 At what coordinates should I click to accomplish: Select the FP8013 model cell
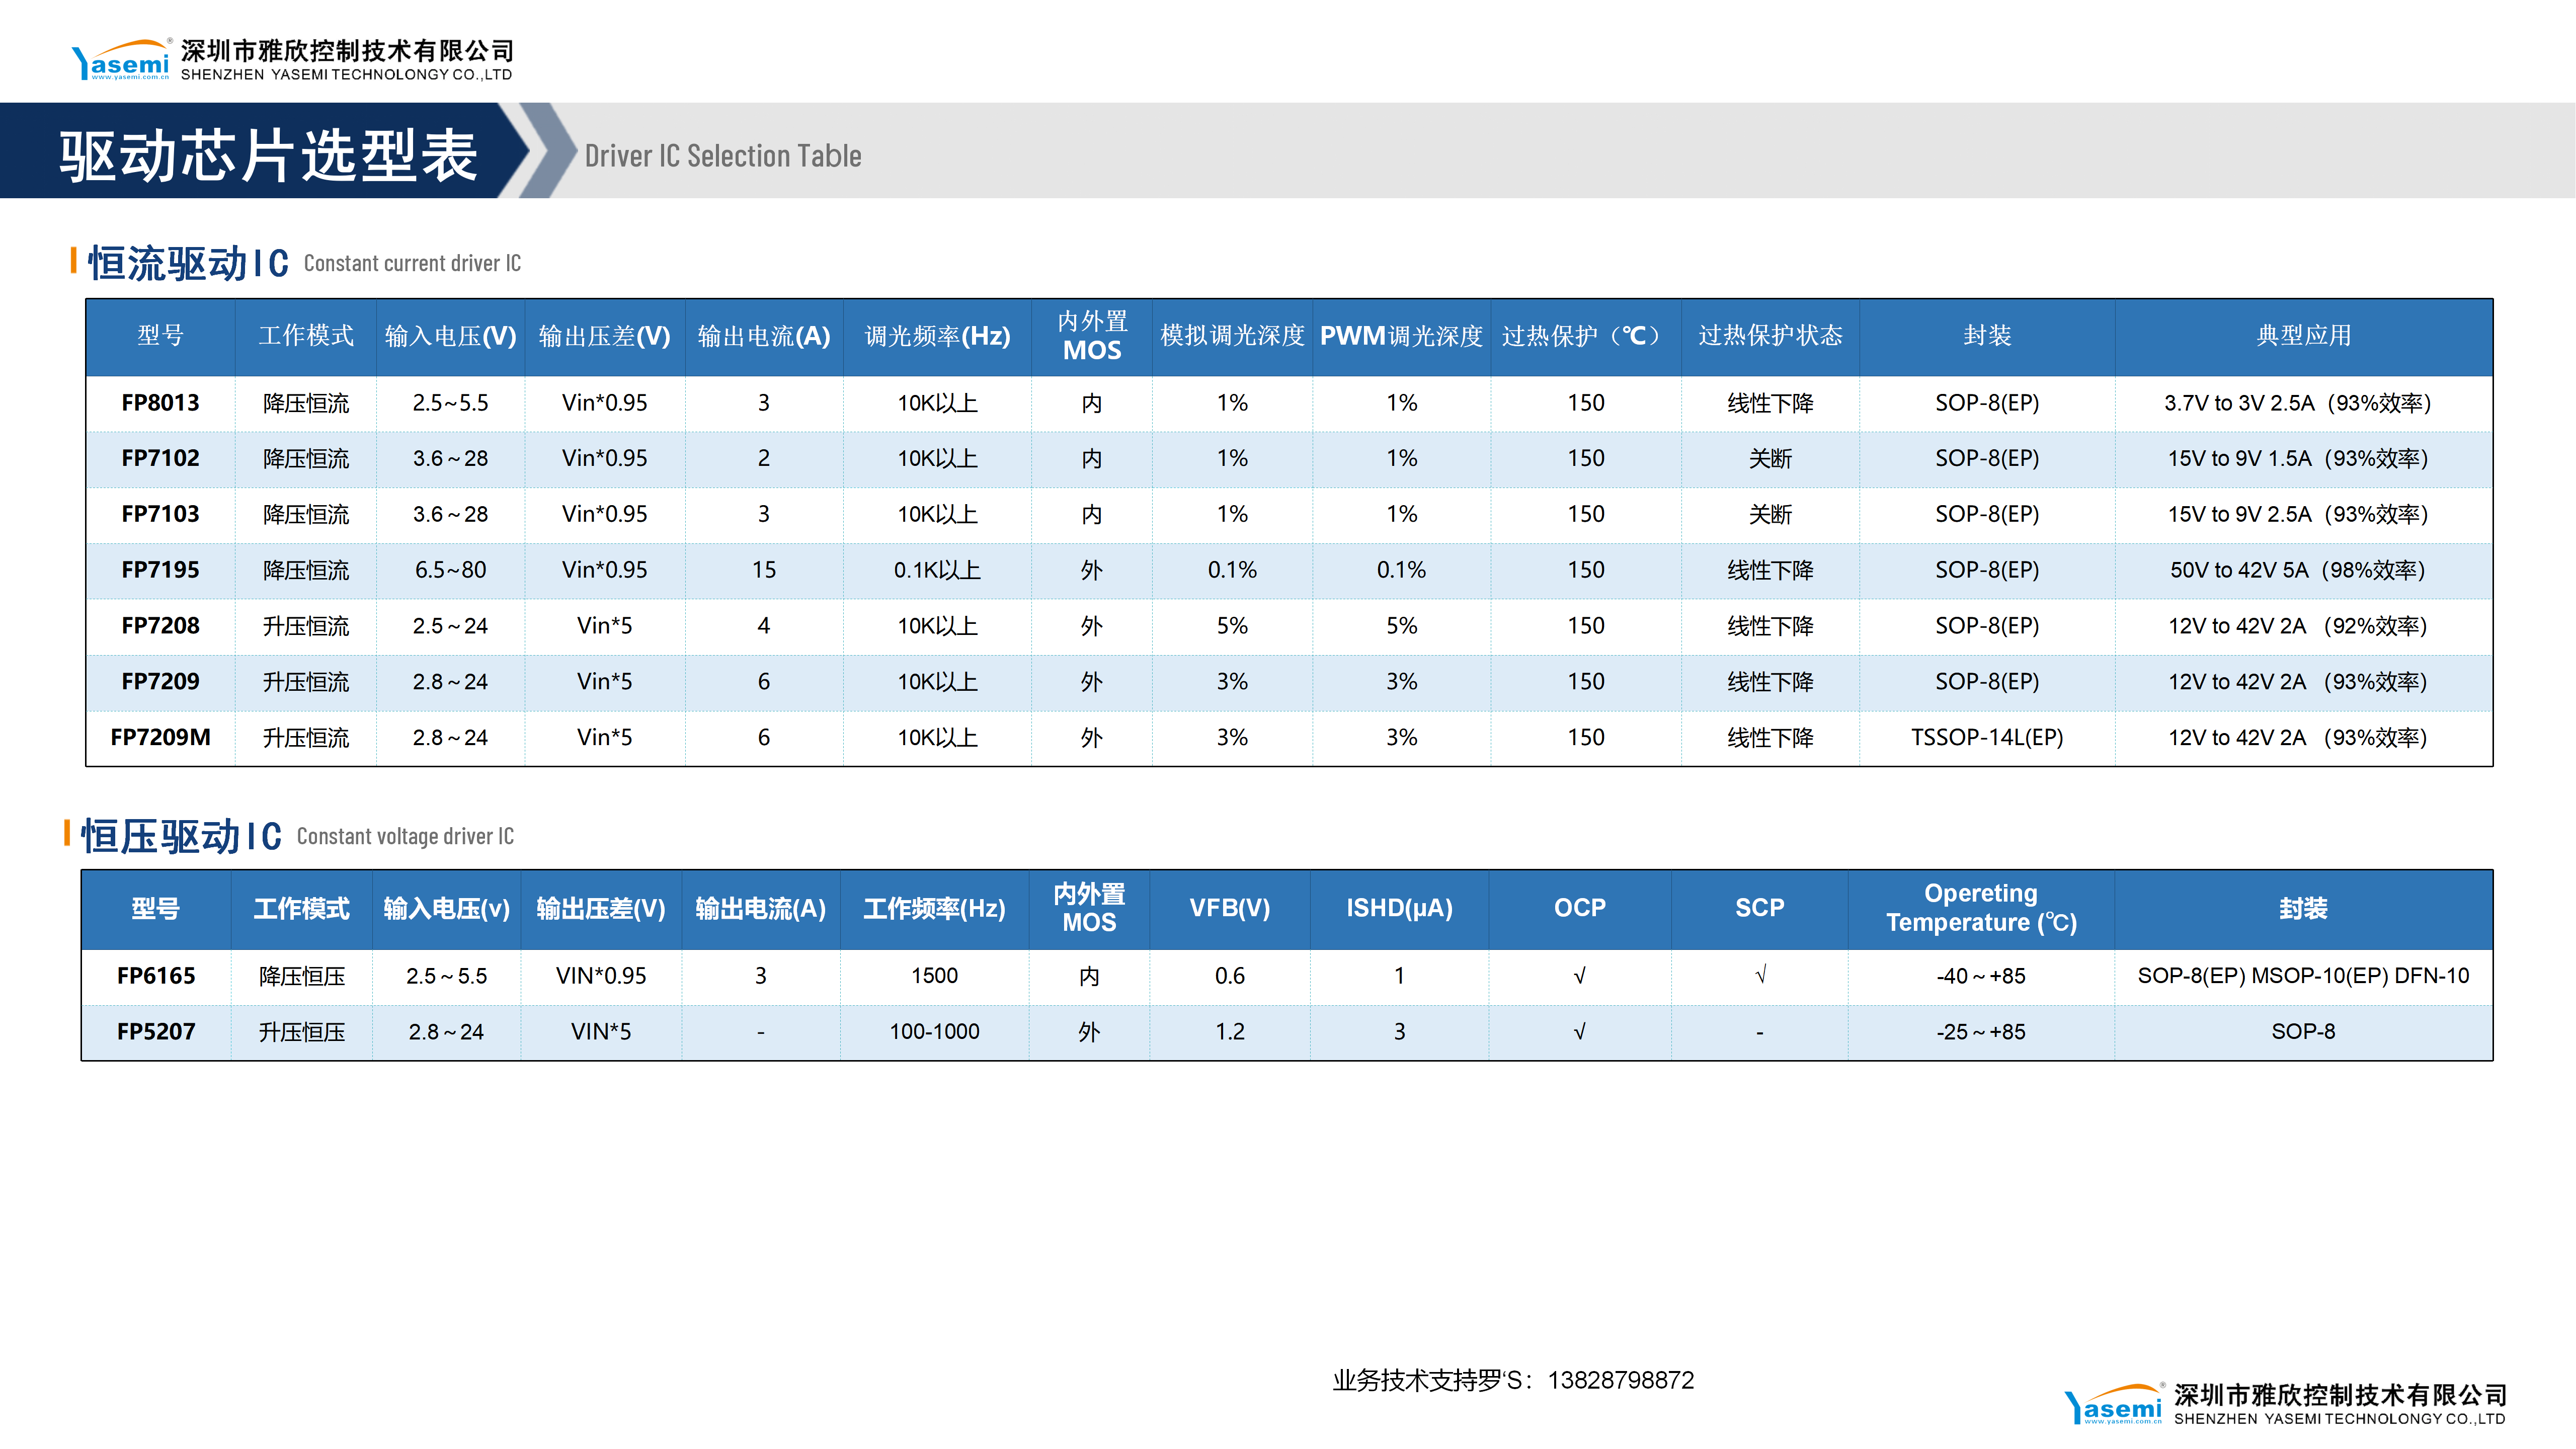[160, 403]
